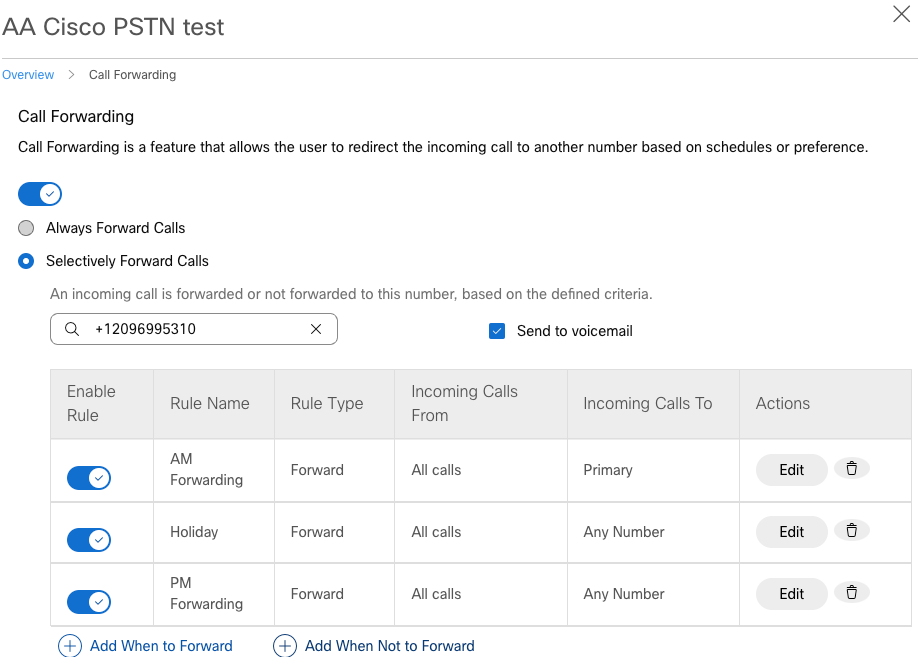Delete the AM Forwarding rule

click(852, 468)
